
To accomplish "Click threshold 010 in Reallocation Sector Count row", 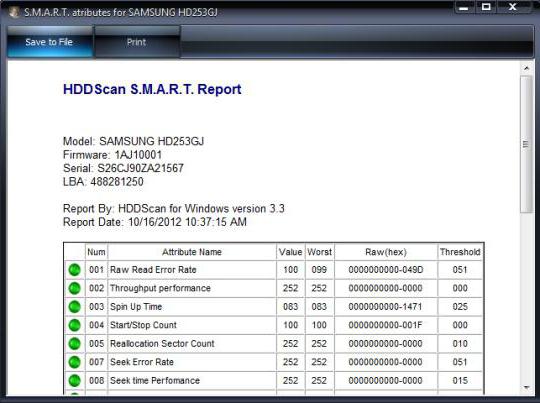I will point(460,343).
